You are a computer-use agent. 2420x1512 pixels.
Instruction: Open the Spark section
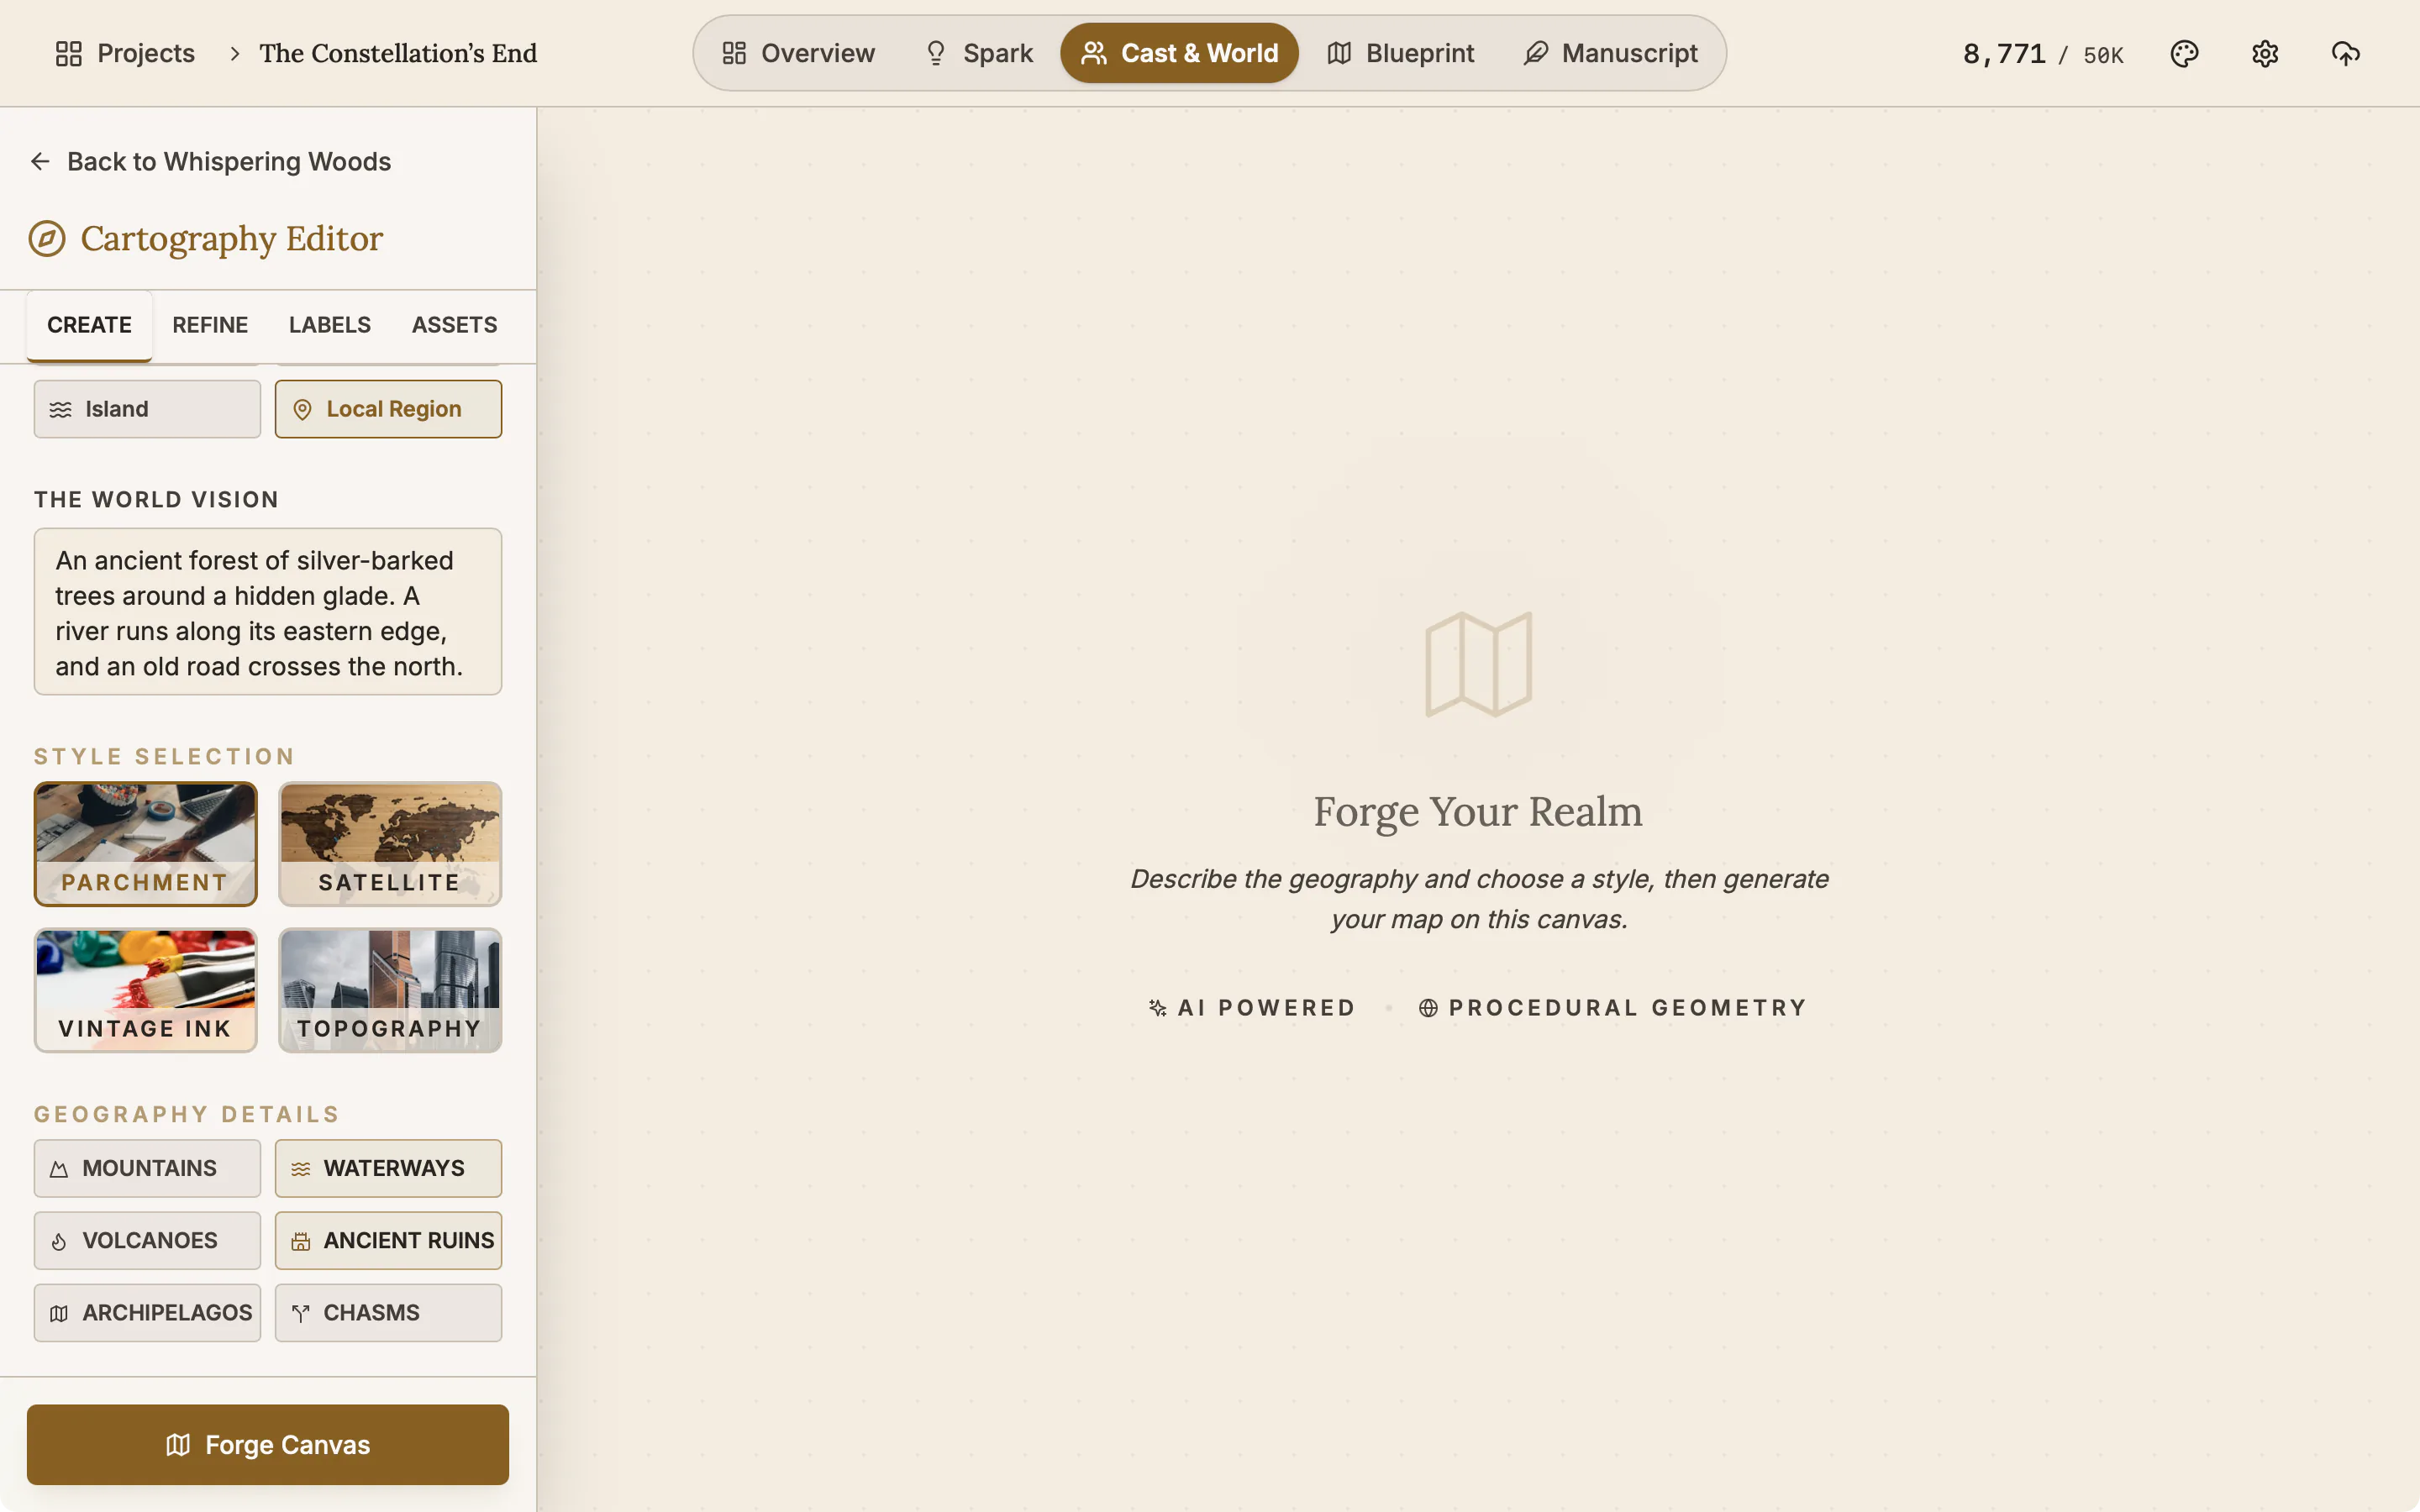pyautogui.click(x=978, y=53)
